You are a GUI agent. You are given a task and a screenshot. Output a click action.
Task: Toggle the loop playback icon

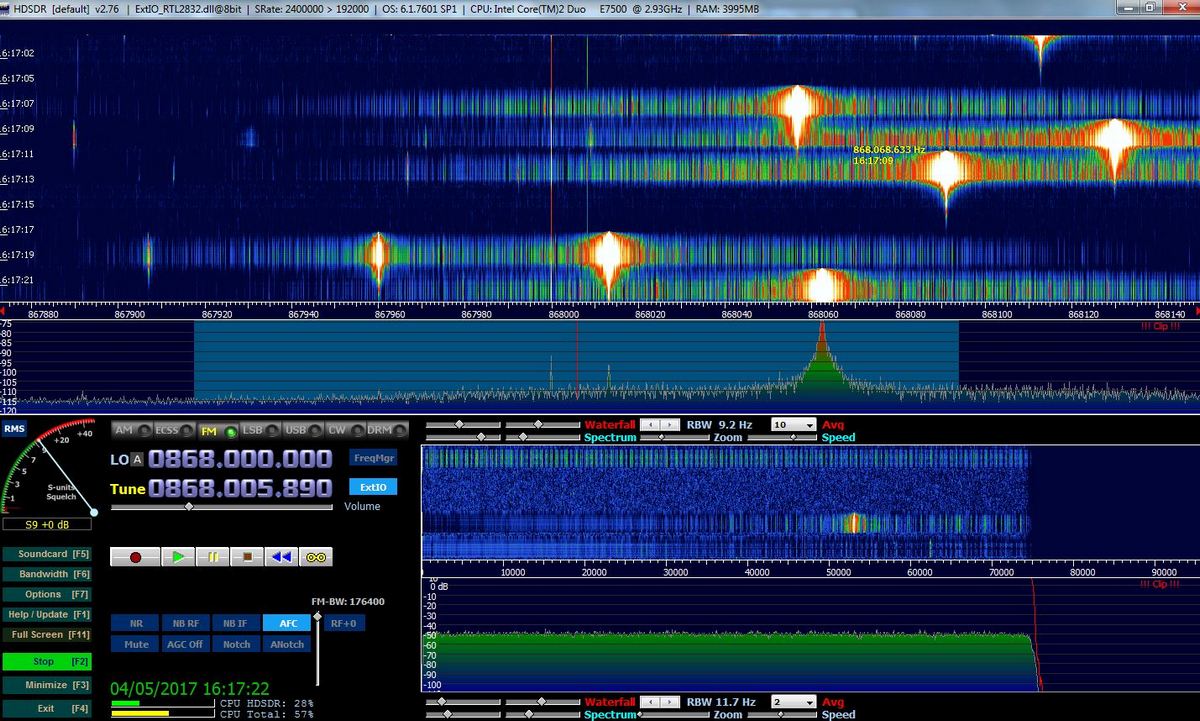317,557
